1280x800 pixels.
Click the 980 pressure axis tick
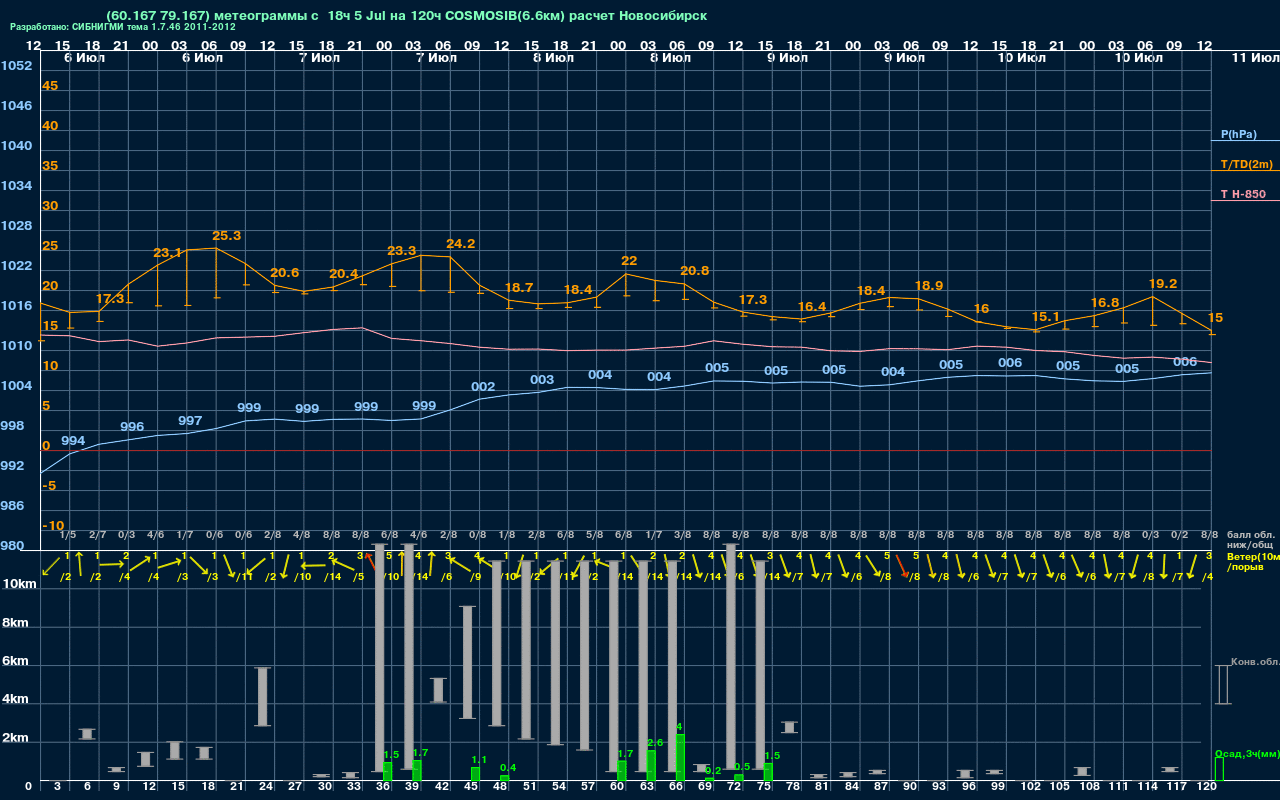click(13, 546)
